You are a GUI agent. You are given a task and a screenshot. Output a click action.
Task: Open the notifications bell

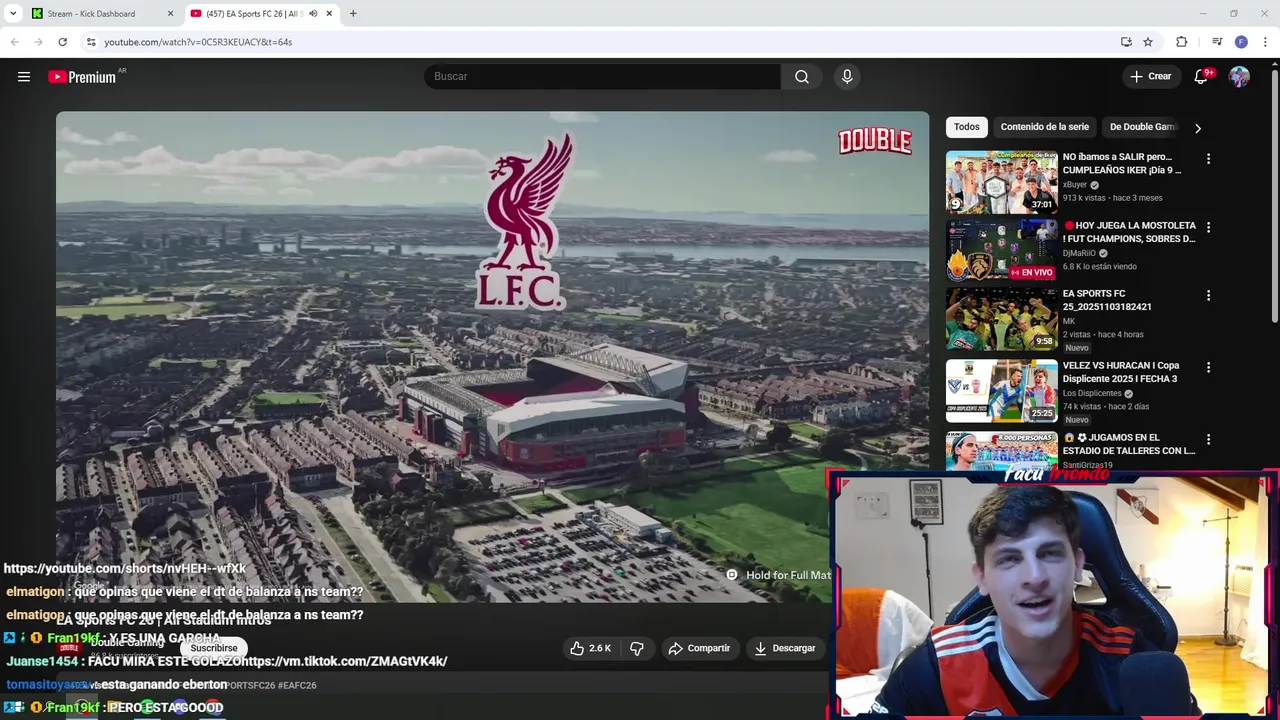click(1201, 77)
